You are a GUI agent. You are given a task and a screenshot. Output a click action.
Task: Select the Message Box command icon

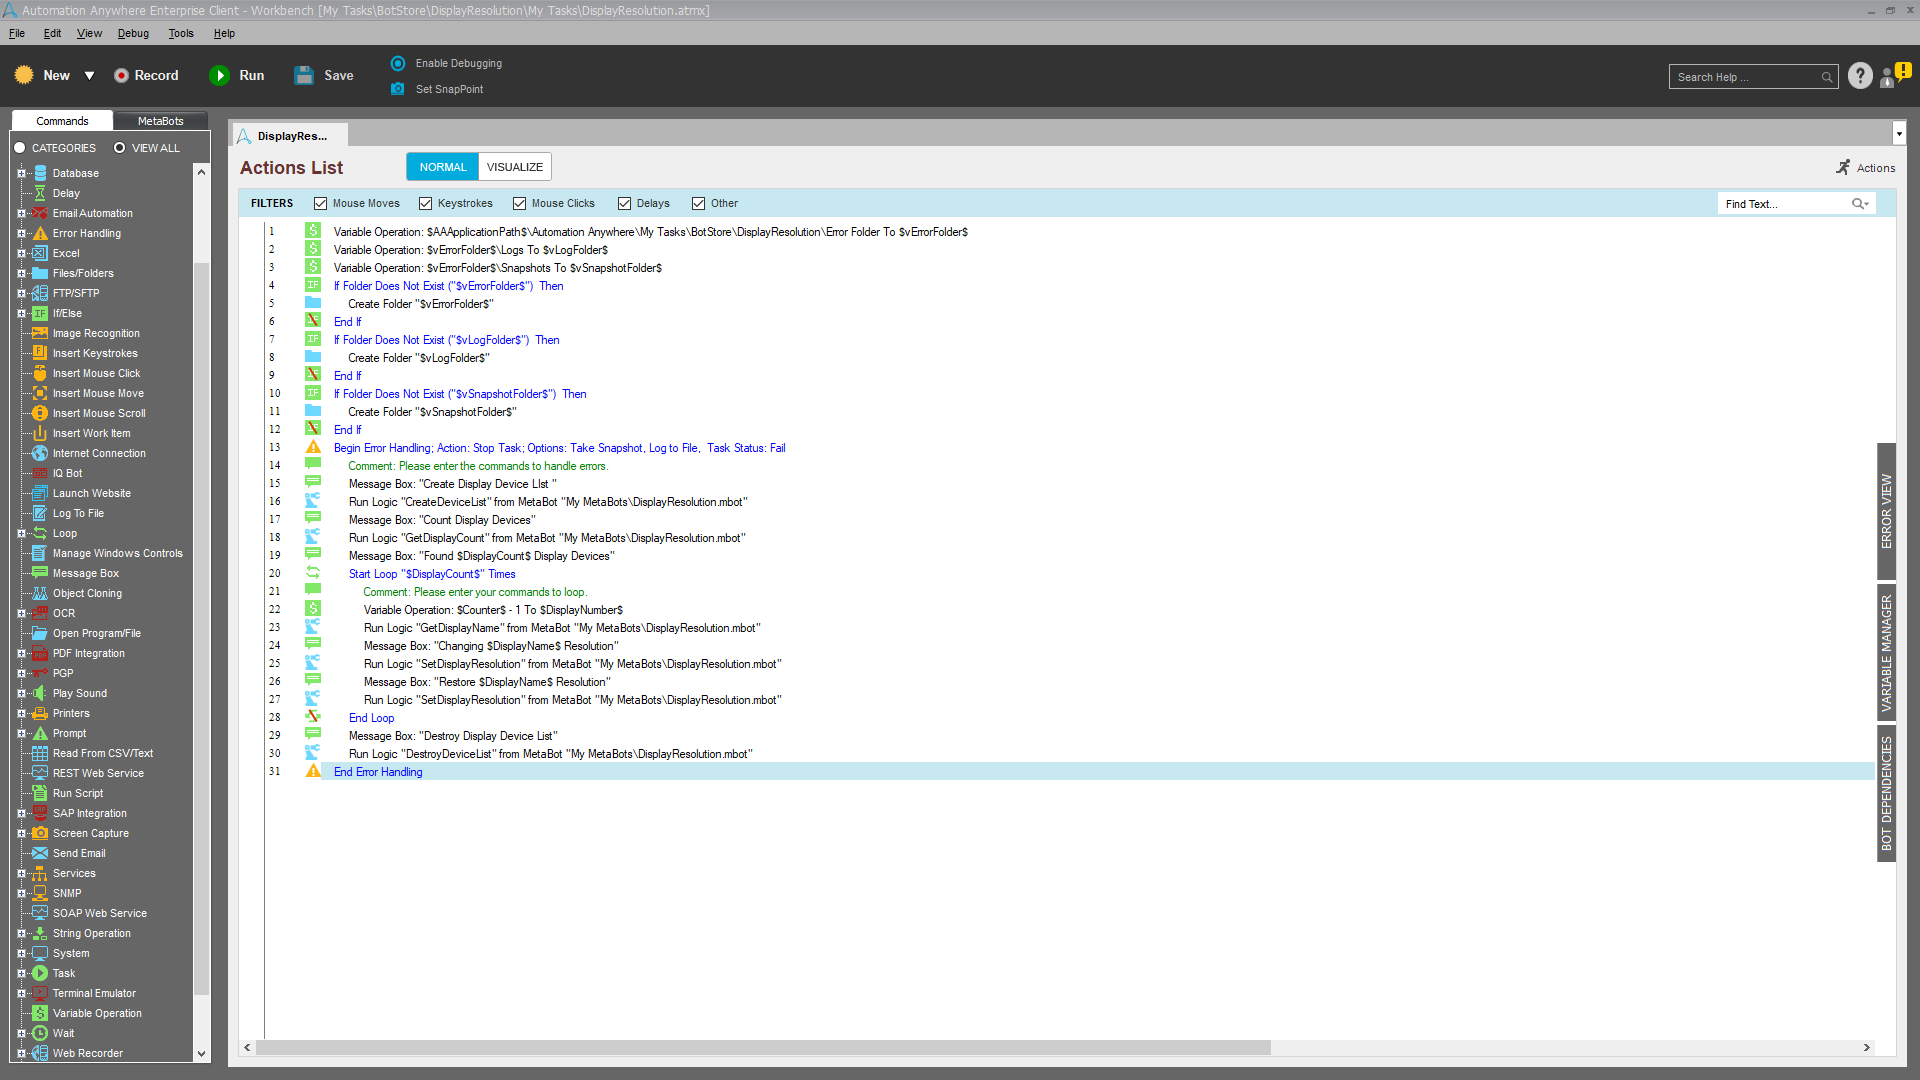[x=40, y=573]
